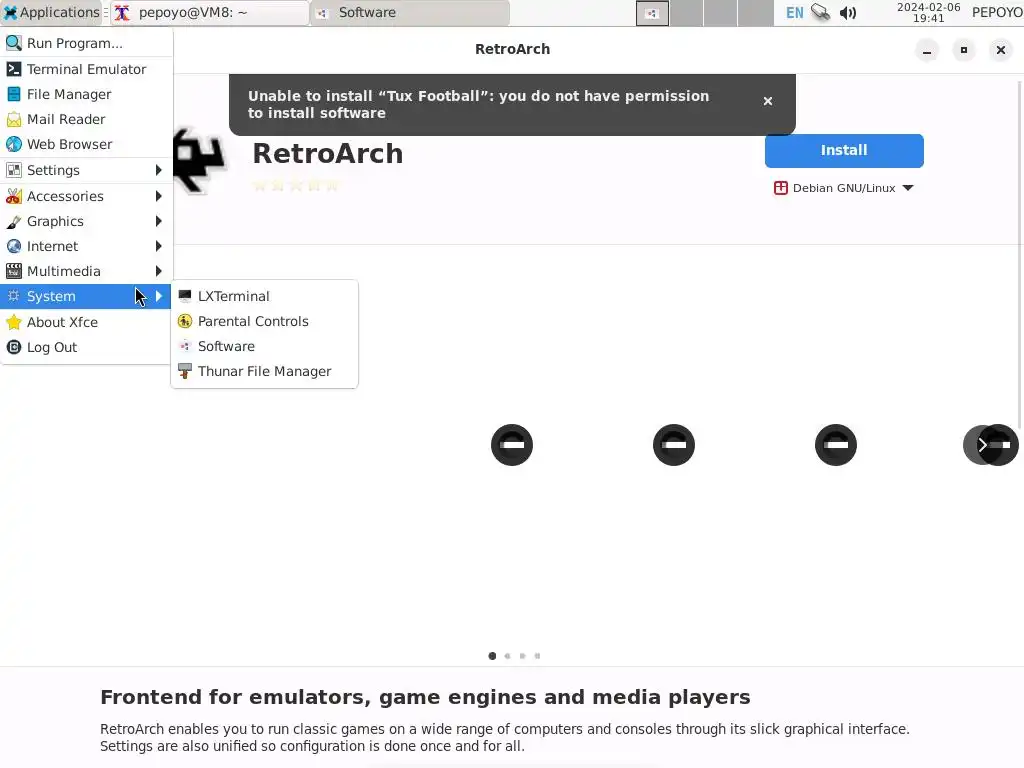Click the LXTerminal monitor icon
Viewport: 1024px width, 768px height.
click(x=185, y=296)
